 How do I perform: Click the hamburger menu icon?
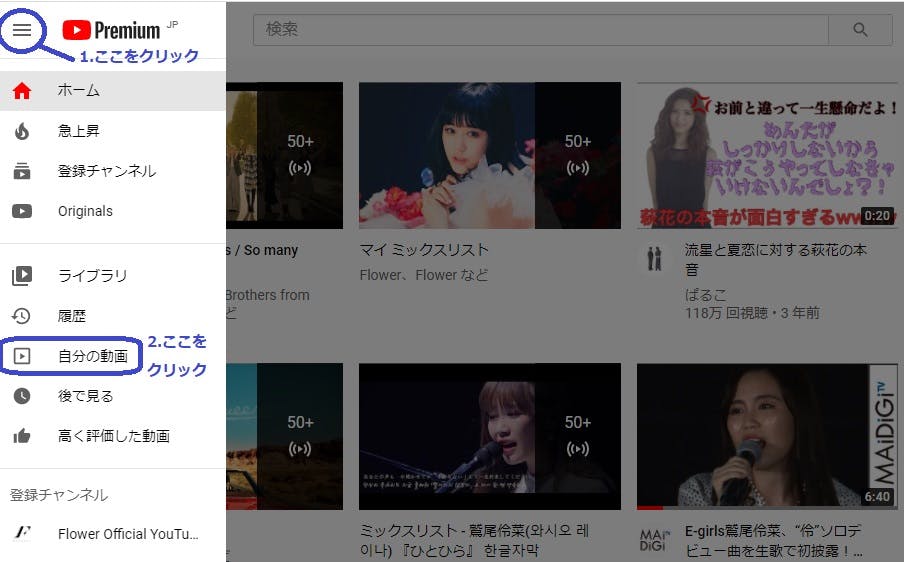click(22, 30)
